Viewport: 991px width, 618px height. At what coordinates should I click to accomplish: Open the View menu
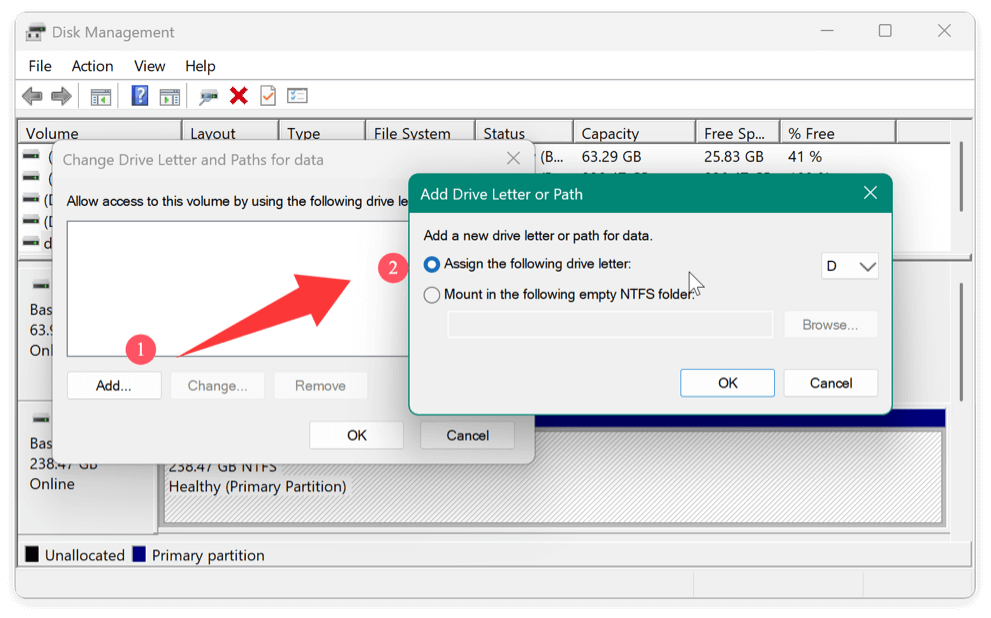pos(149,66)
